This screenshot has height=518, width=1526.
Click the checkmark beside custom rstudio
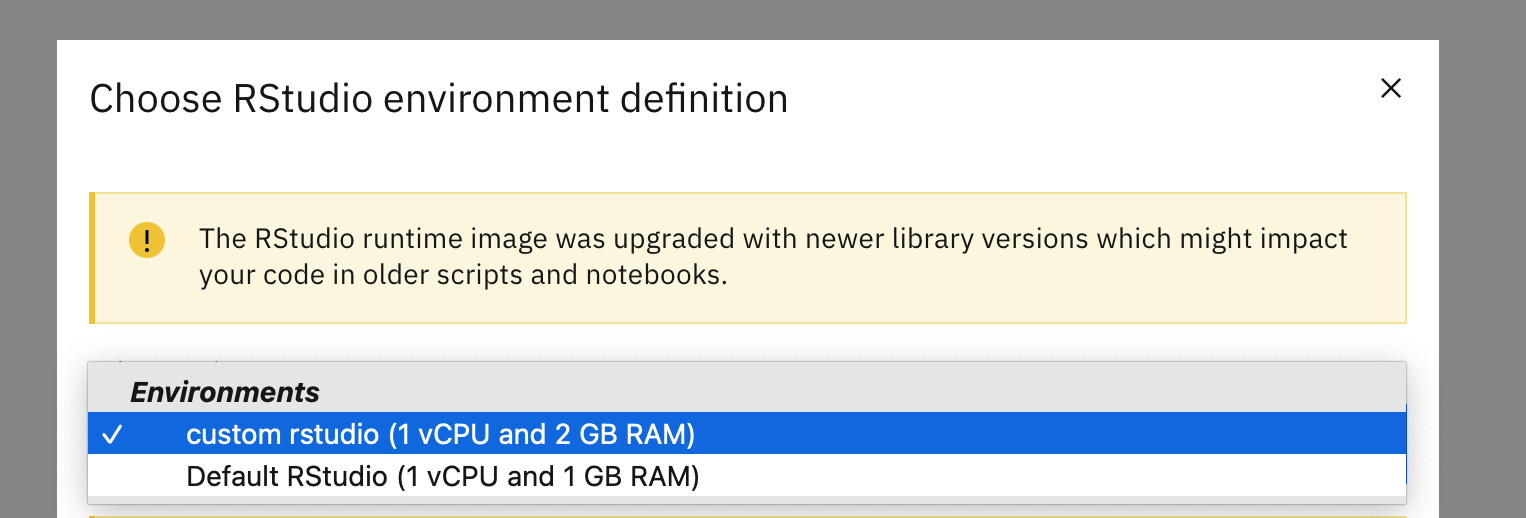coord(113,435)
